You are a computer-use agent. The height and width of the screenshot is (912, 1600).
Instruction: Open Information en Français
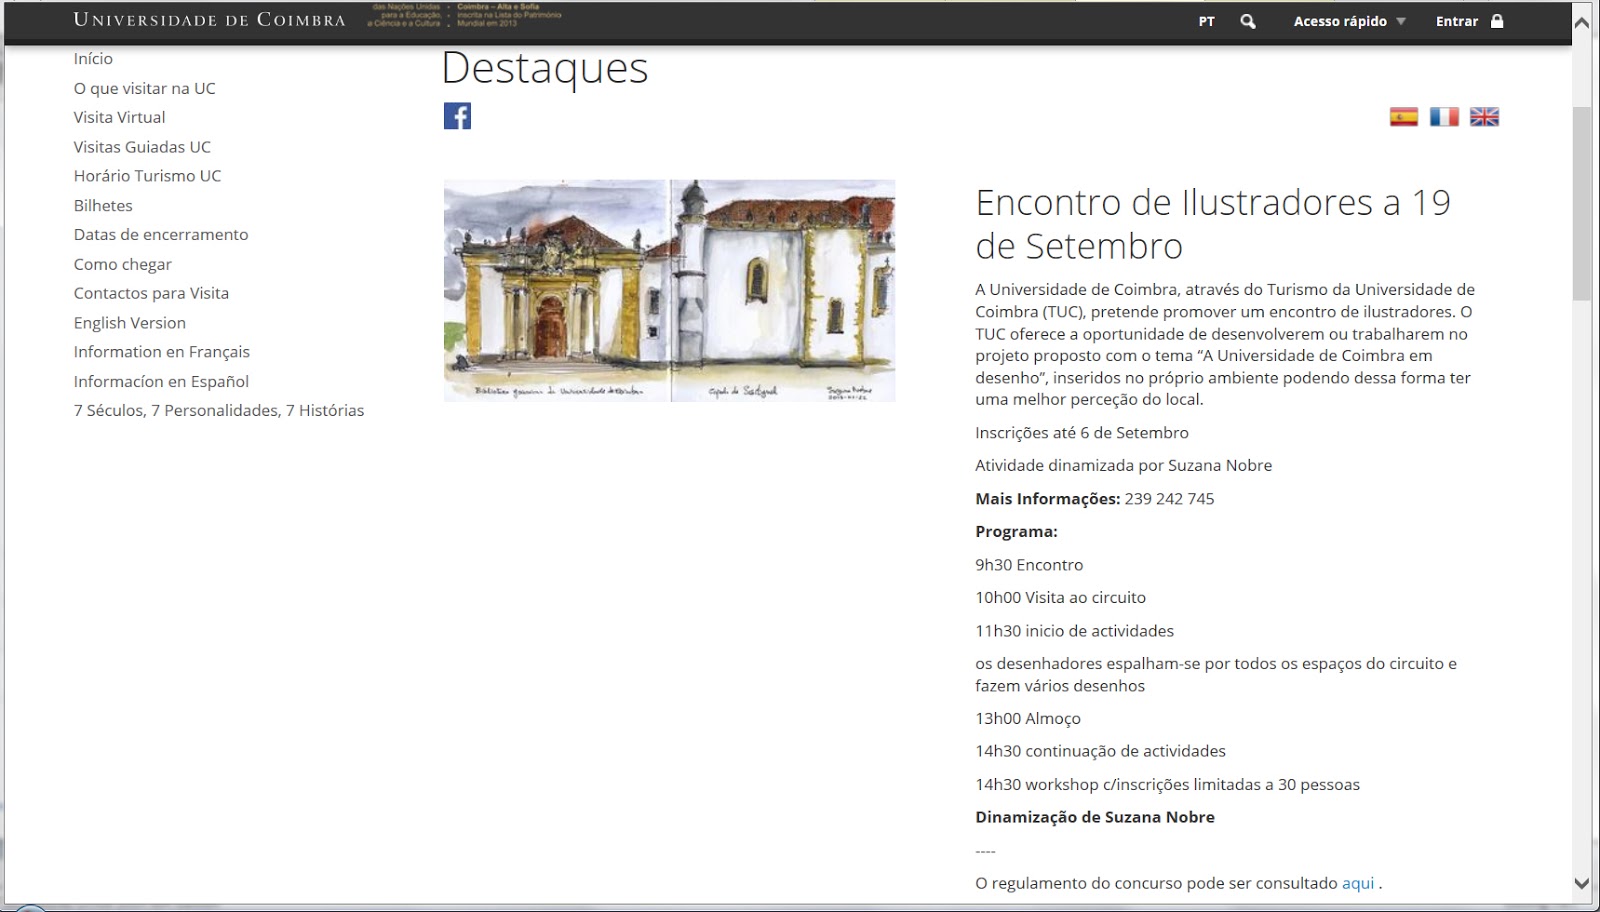point(161,352)
